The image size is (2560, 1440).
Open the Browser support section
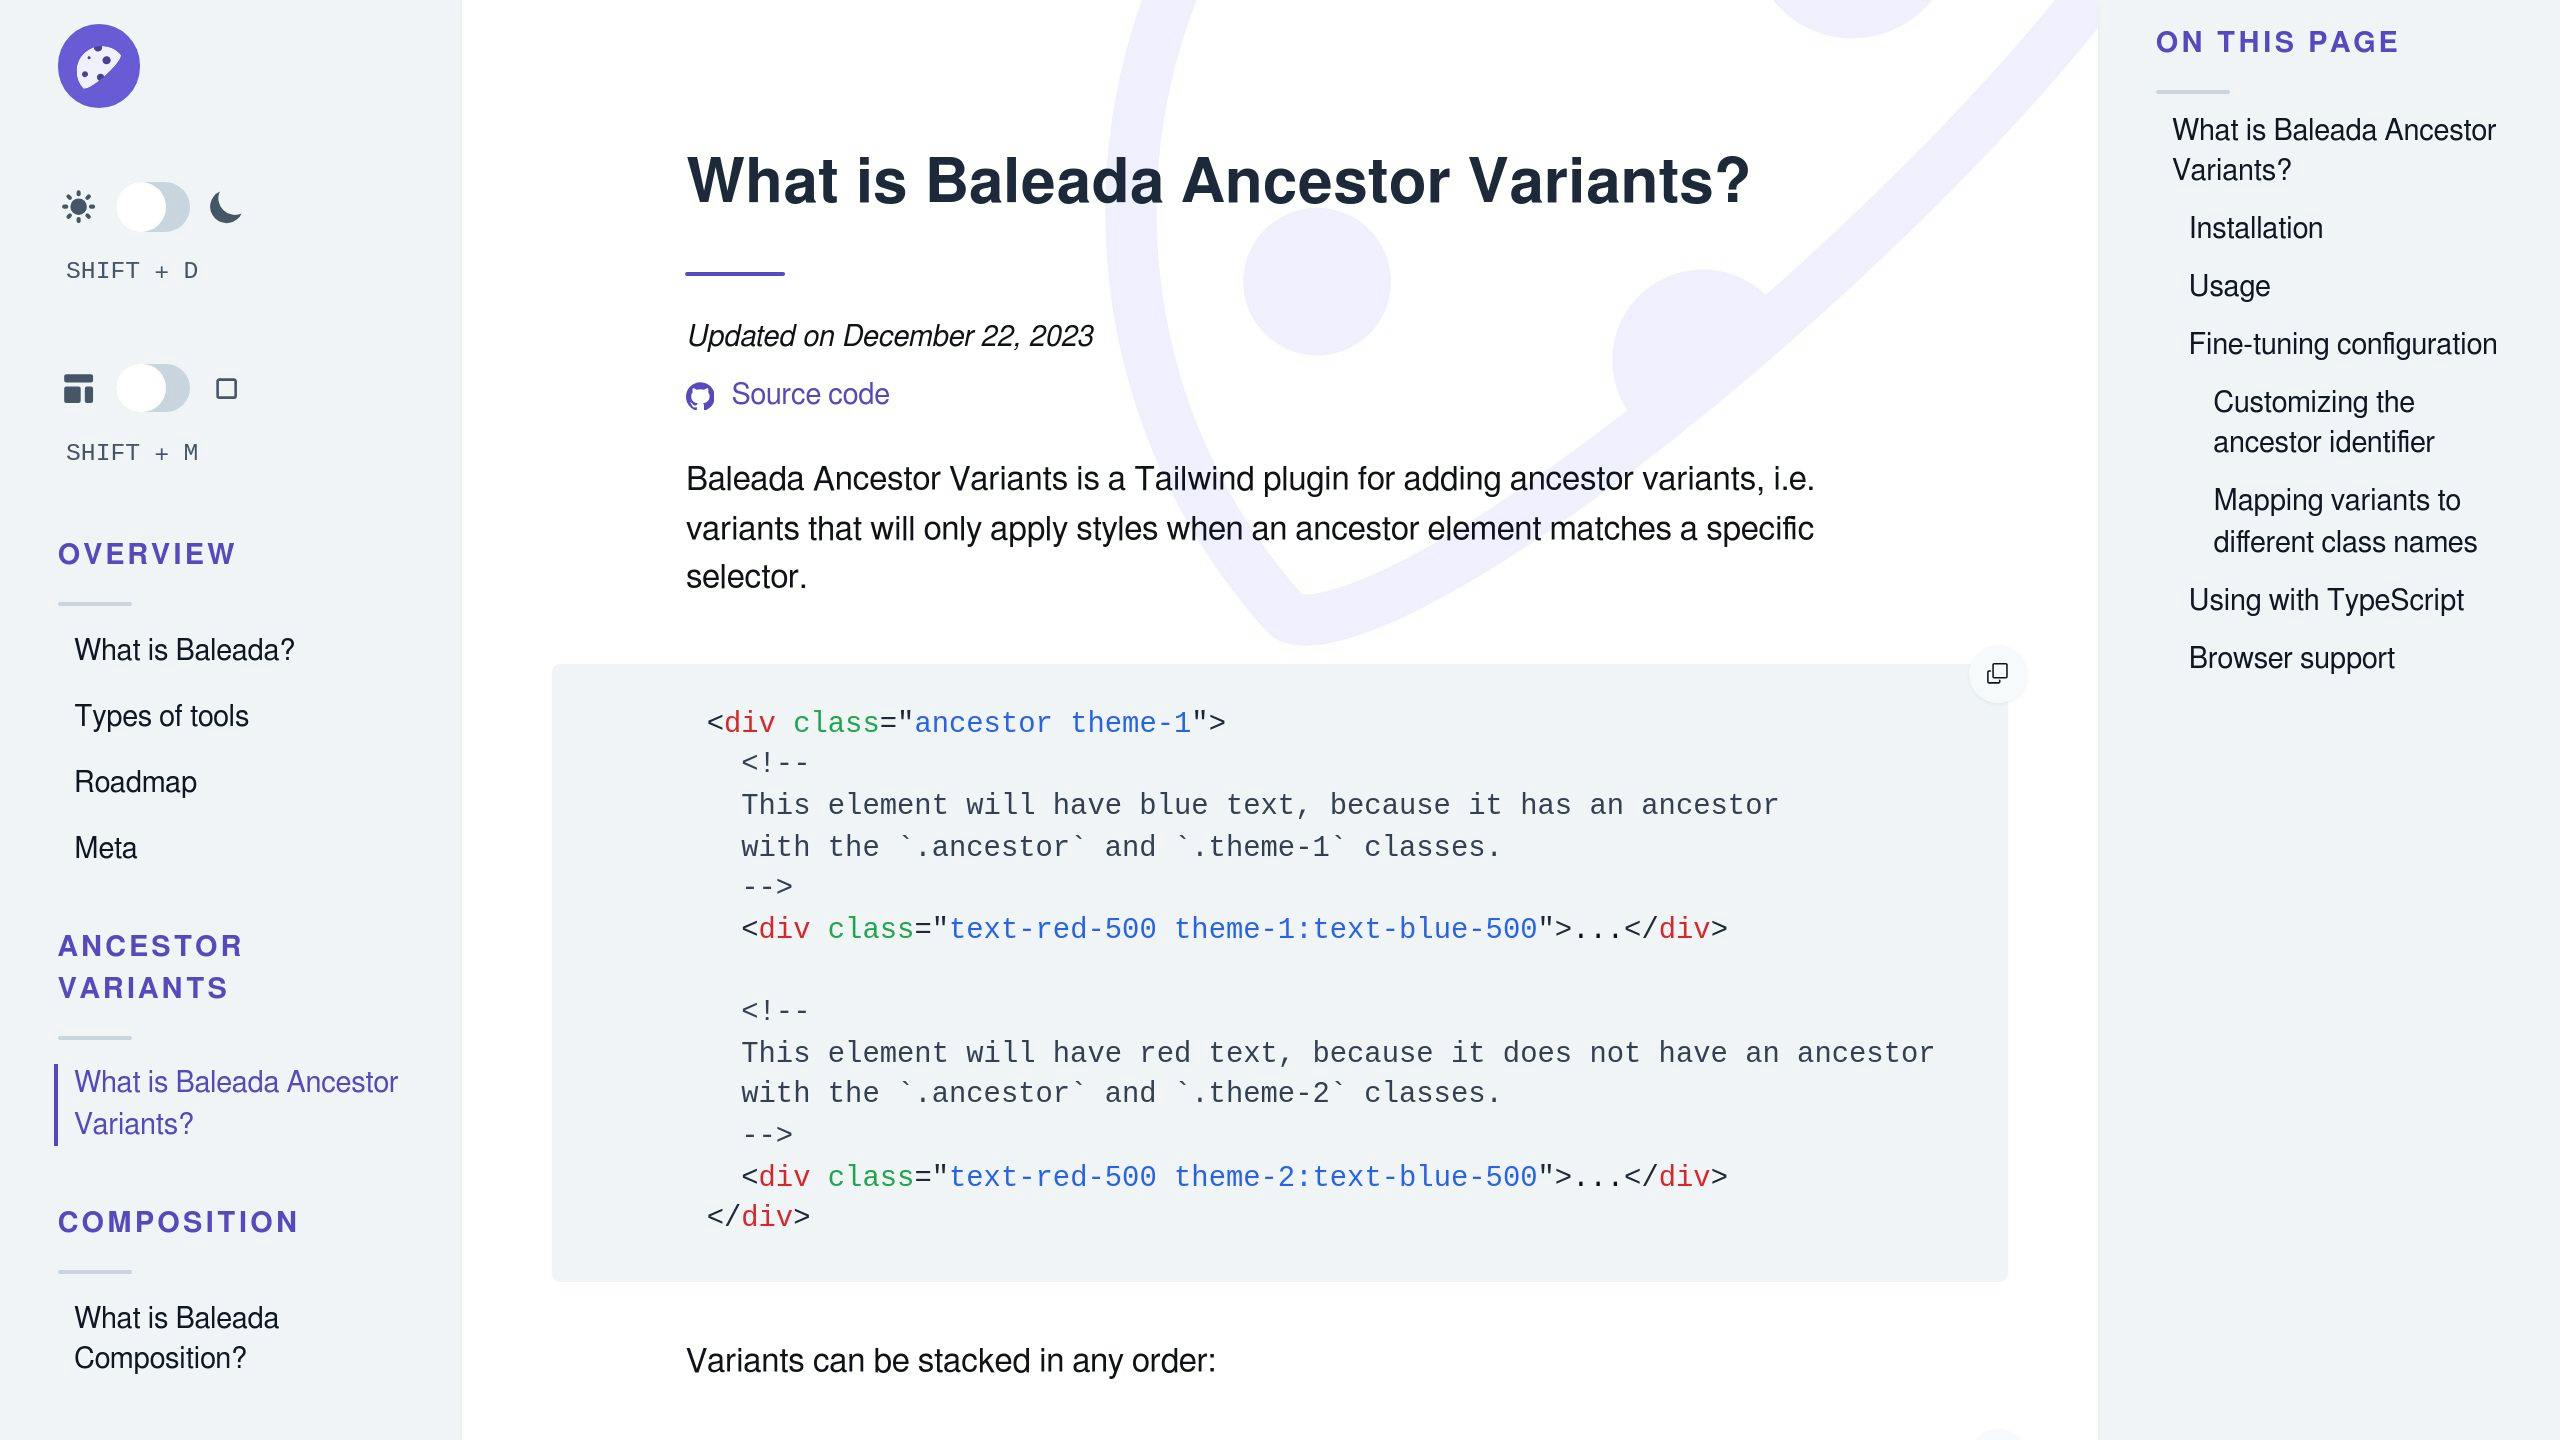[2291, 658]
